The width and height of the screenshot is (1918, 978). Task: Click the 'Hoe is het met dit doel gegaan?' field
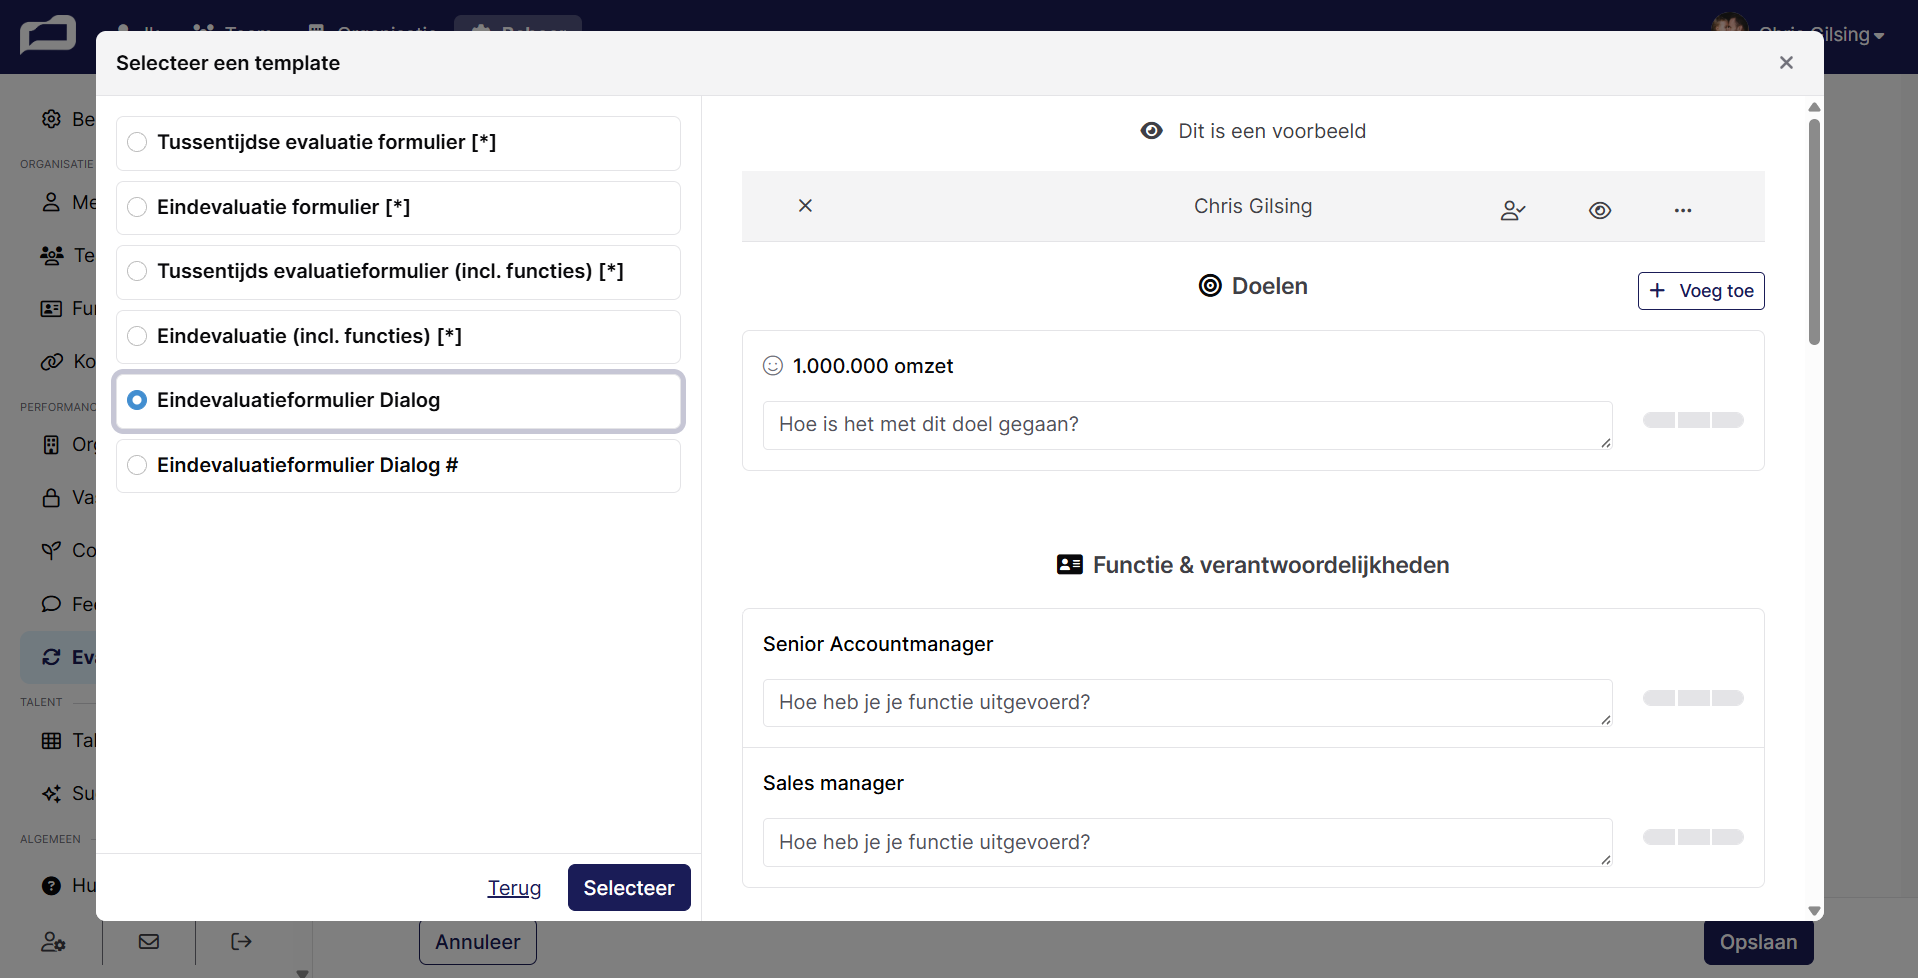(1187, 425)
